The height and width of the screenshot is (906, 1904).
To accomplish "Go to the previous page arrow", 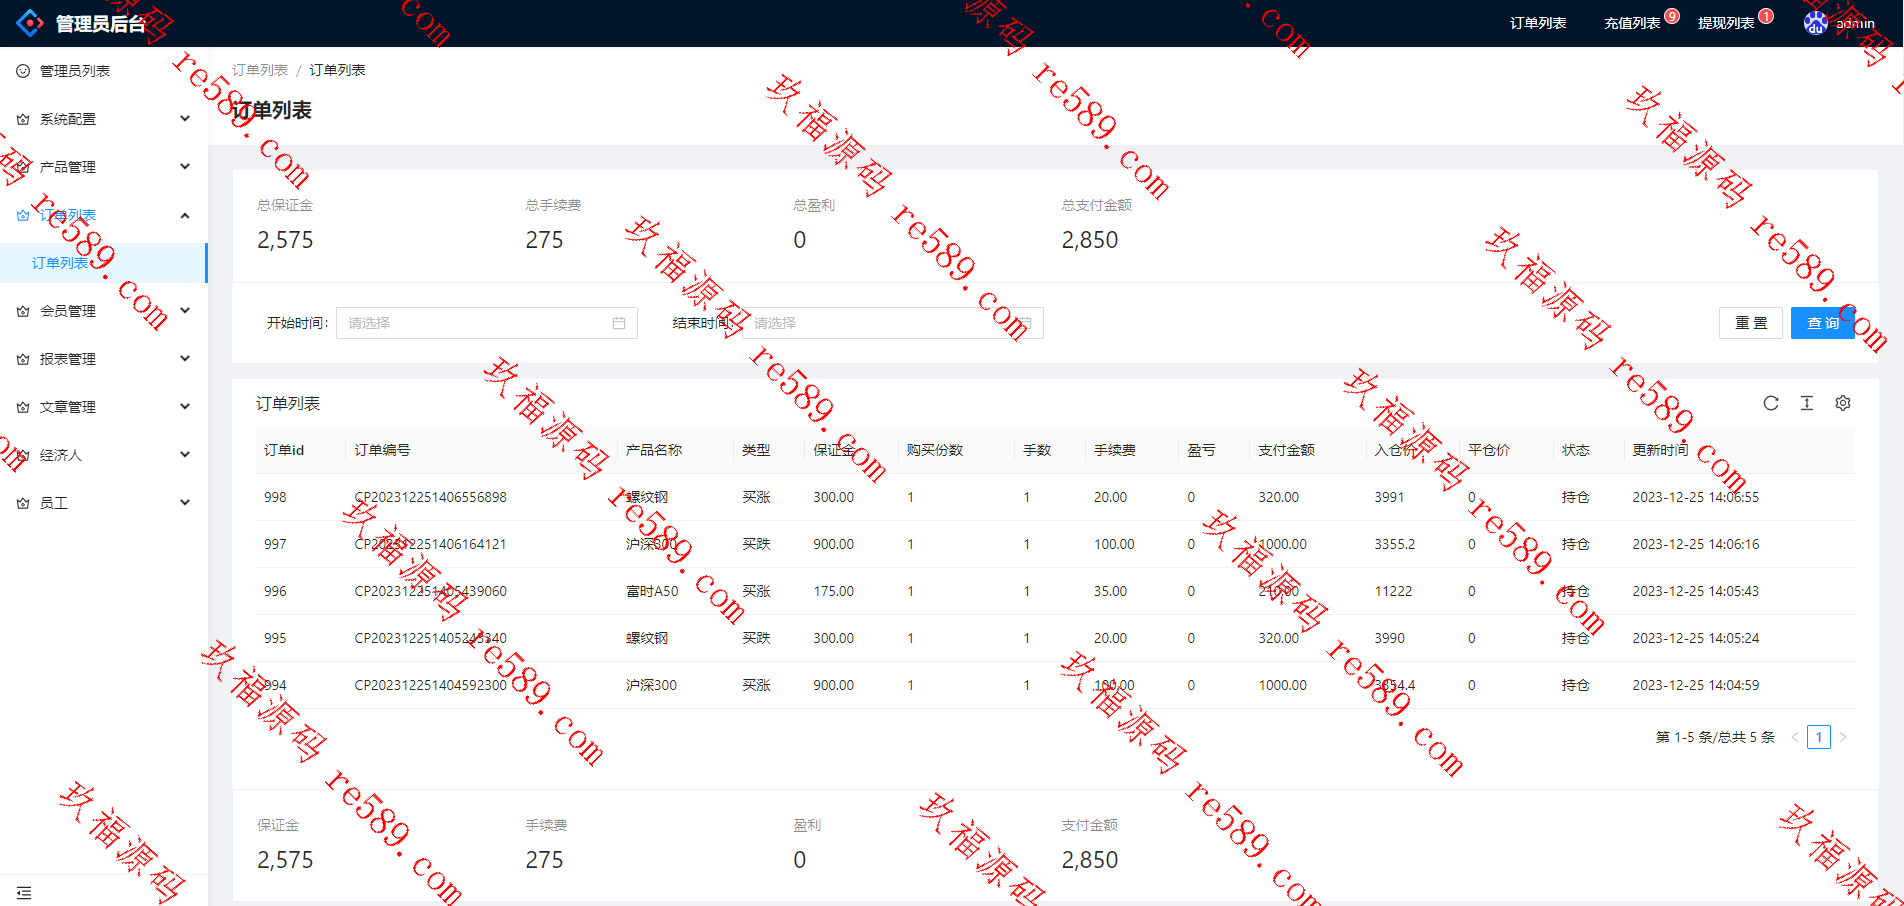I will tap(1795, 737).
